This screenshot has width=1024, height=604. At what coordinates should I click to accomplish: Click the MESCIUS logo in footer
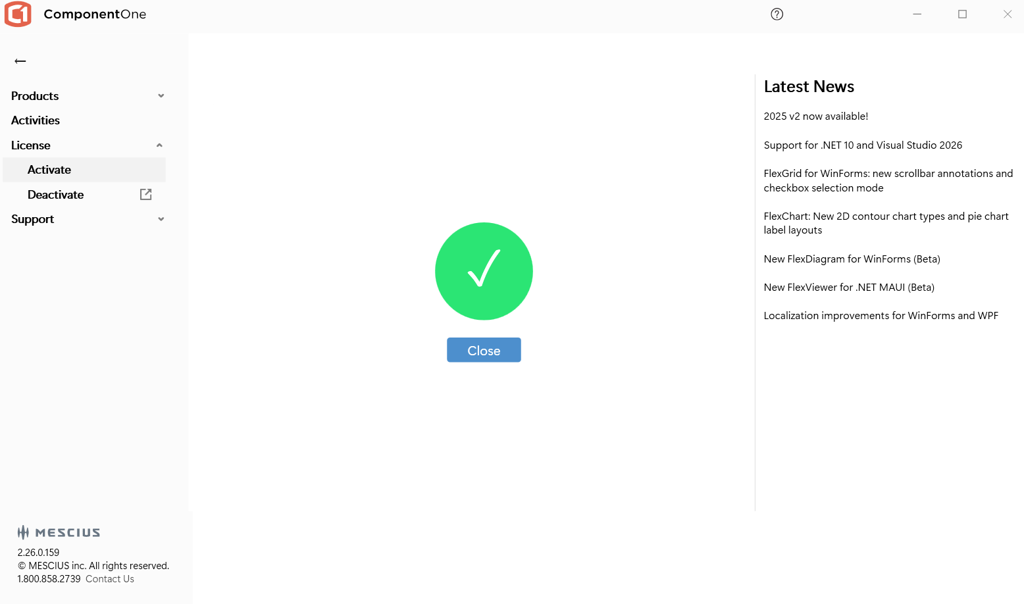pos(59,532)
